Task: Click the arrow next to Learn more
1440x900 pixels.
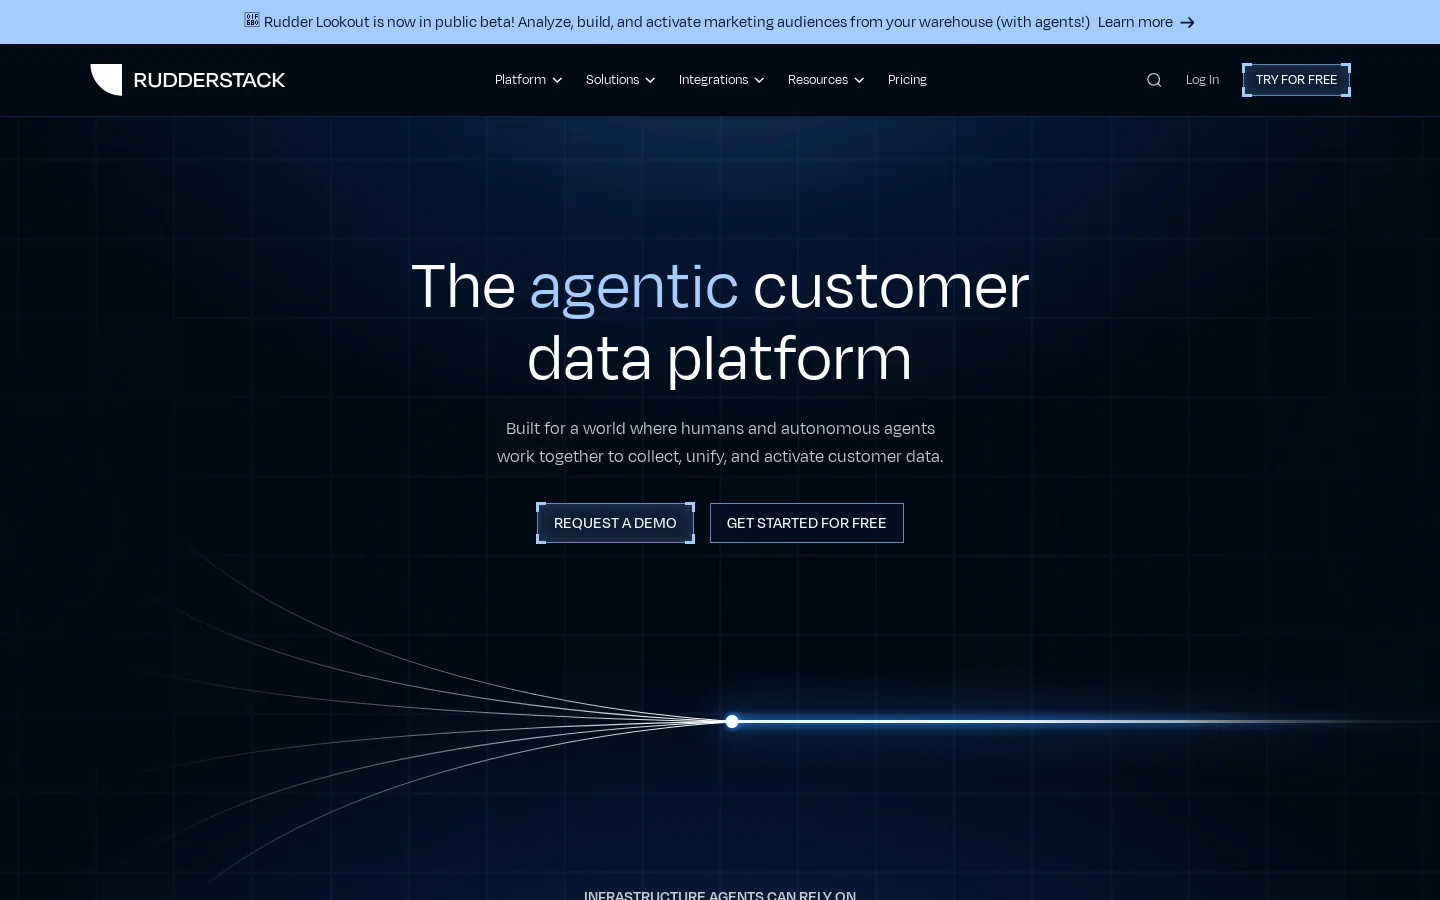Action: point(1187,22)
